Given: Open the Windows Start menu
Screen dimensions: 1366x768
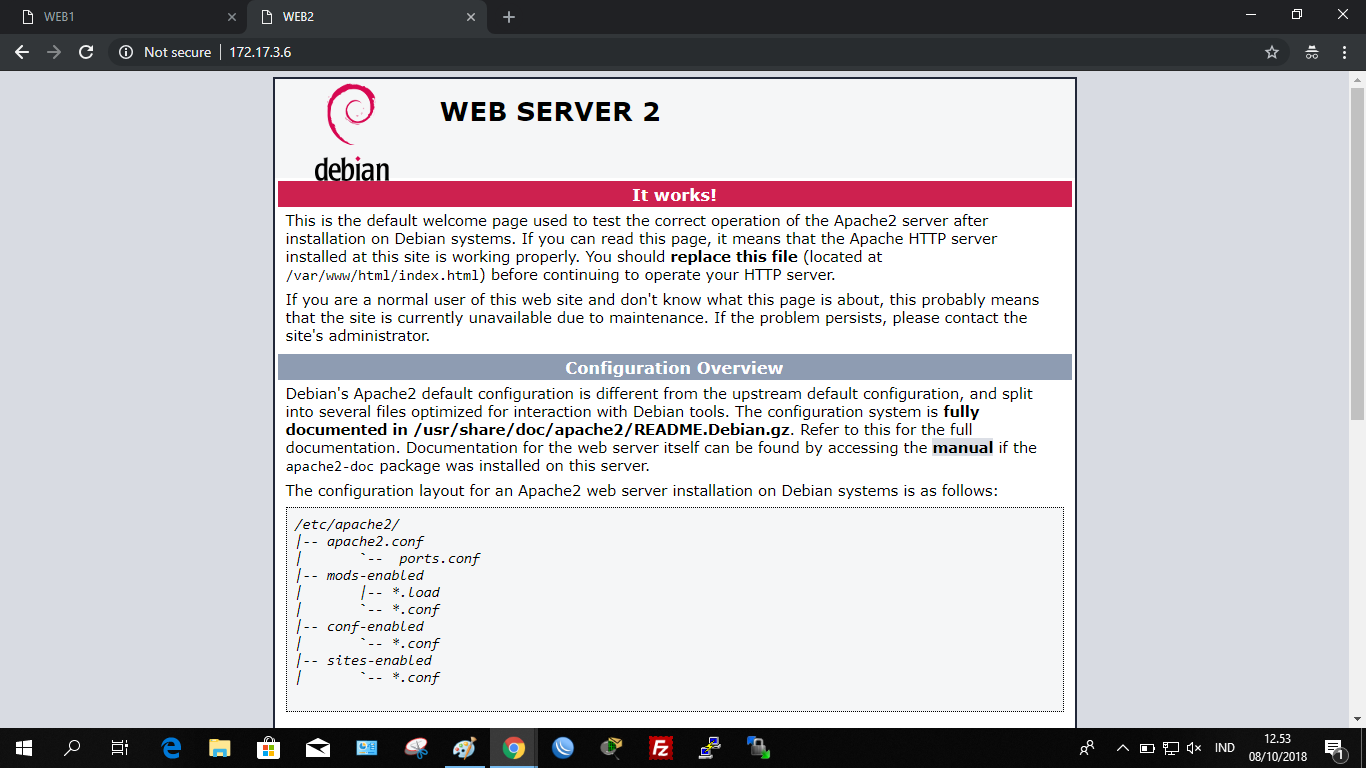Looking at the screenshot, I should click(24, 748).
